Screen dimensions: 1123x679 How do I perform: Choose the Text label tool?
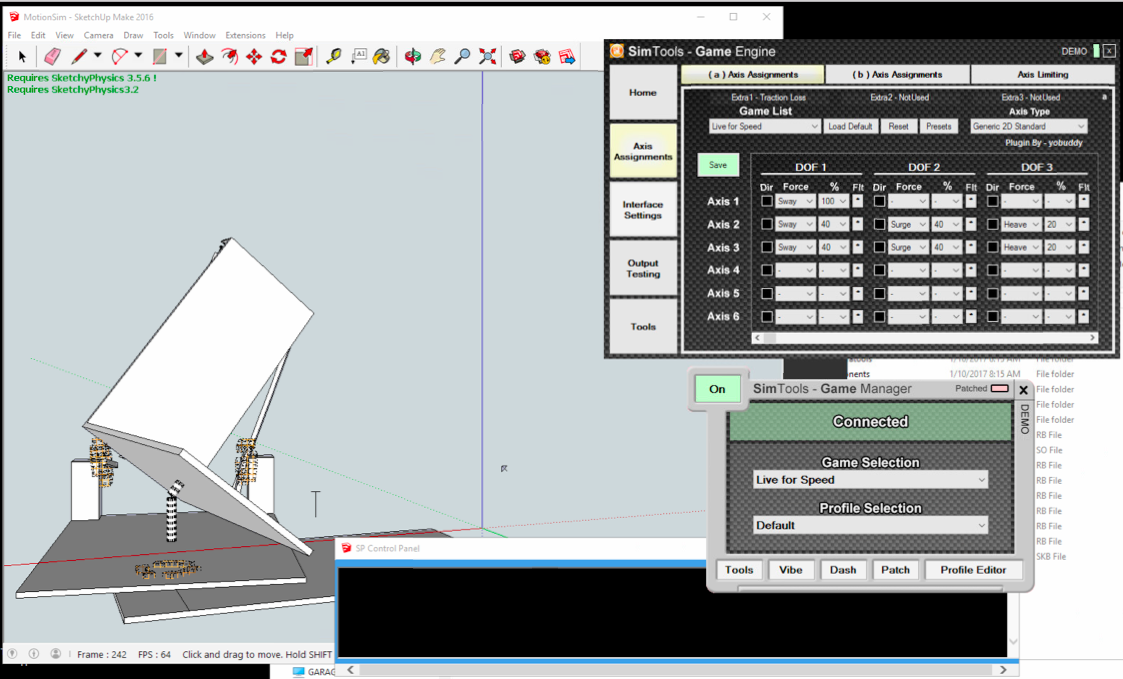pos(358,57)
